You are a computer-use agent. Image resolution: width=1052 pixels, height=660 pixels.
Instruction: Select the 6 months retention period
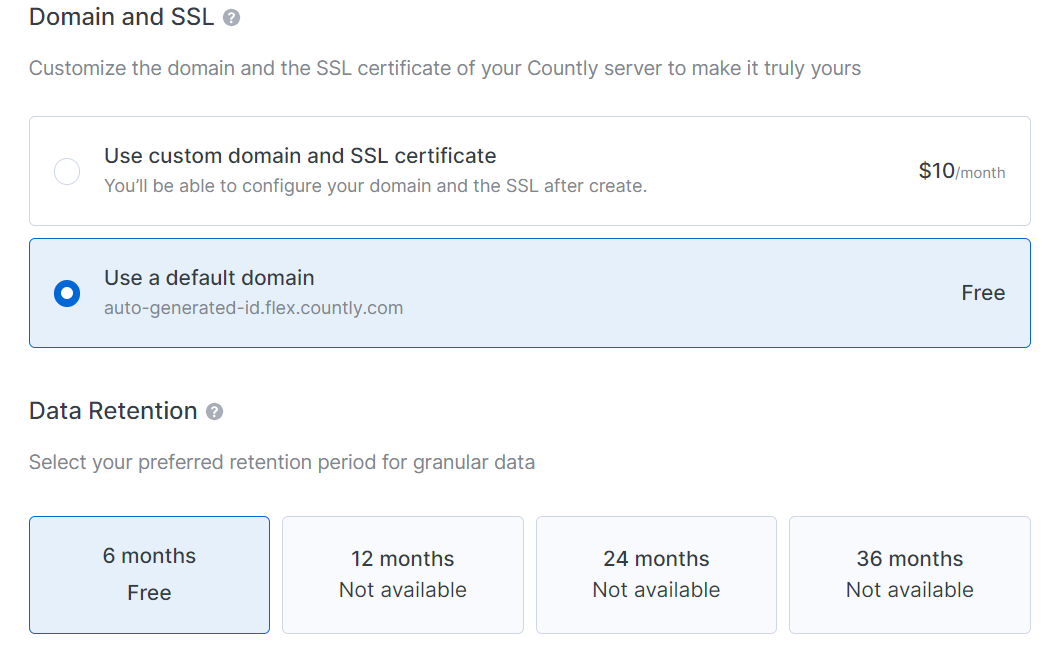[149, 575]
